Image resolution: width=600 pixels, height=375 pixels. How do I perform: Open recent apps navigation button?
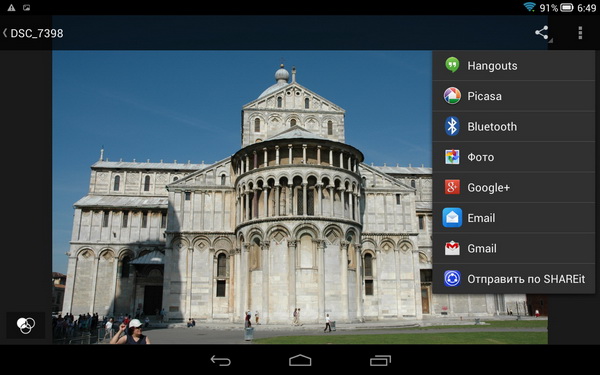coord(380,360)
